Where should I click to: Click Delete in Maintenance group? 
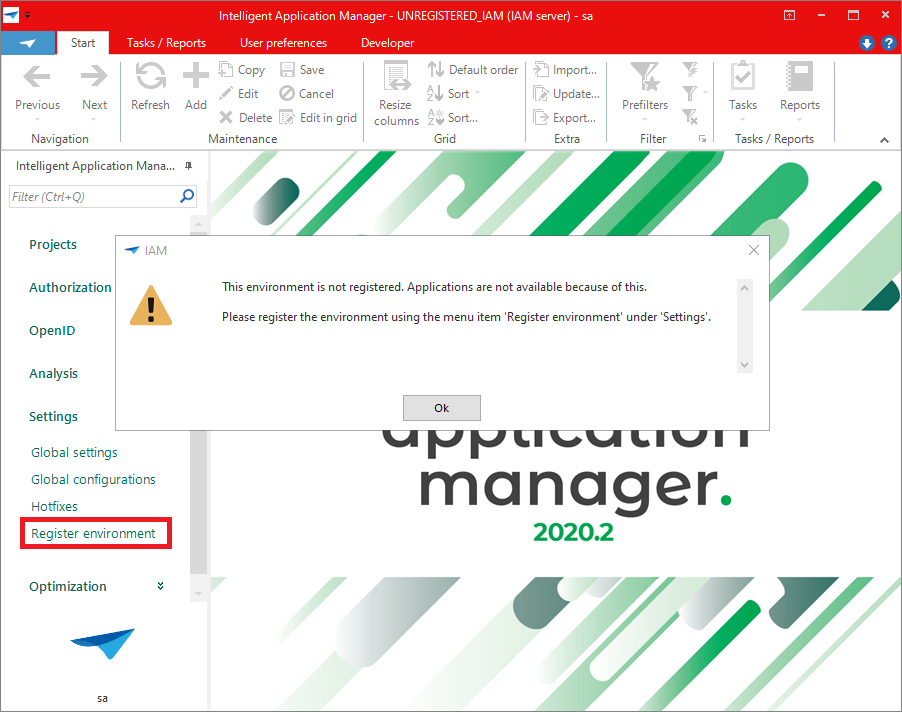tap(246, 118)
